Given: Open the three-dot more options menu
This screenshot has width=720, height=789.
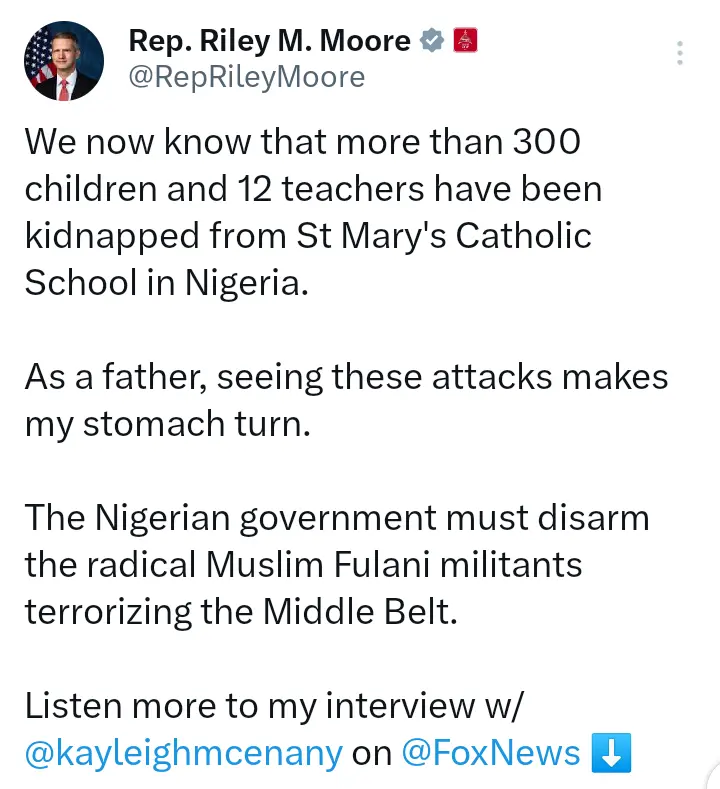Looking at the screenshot, I should coord(680,53).
